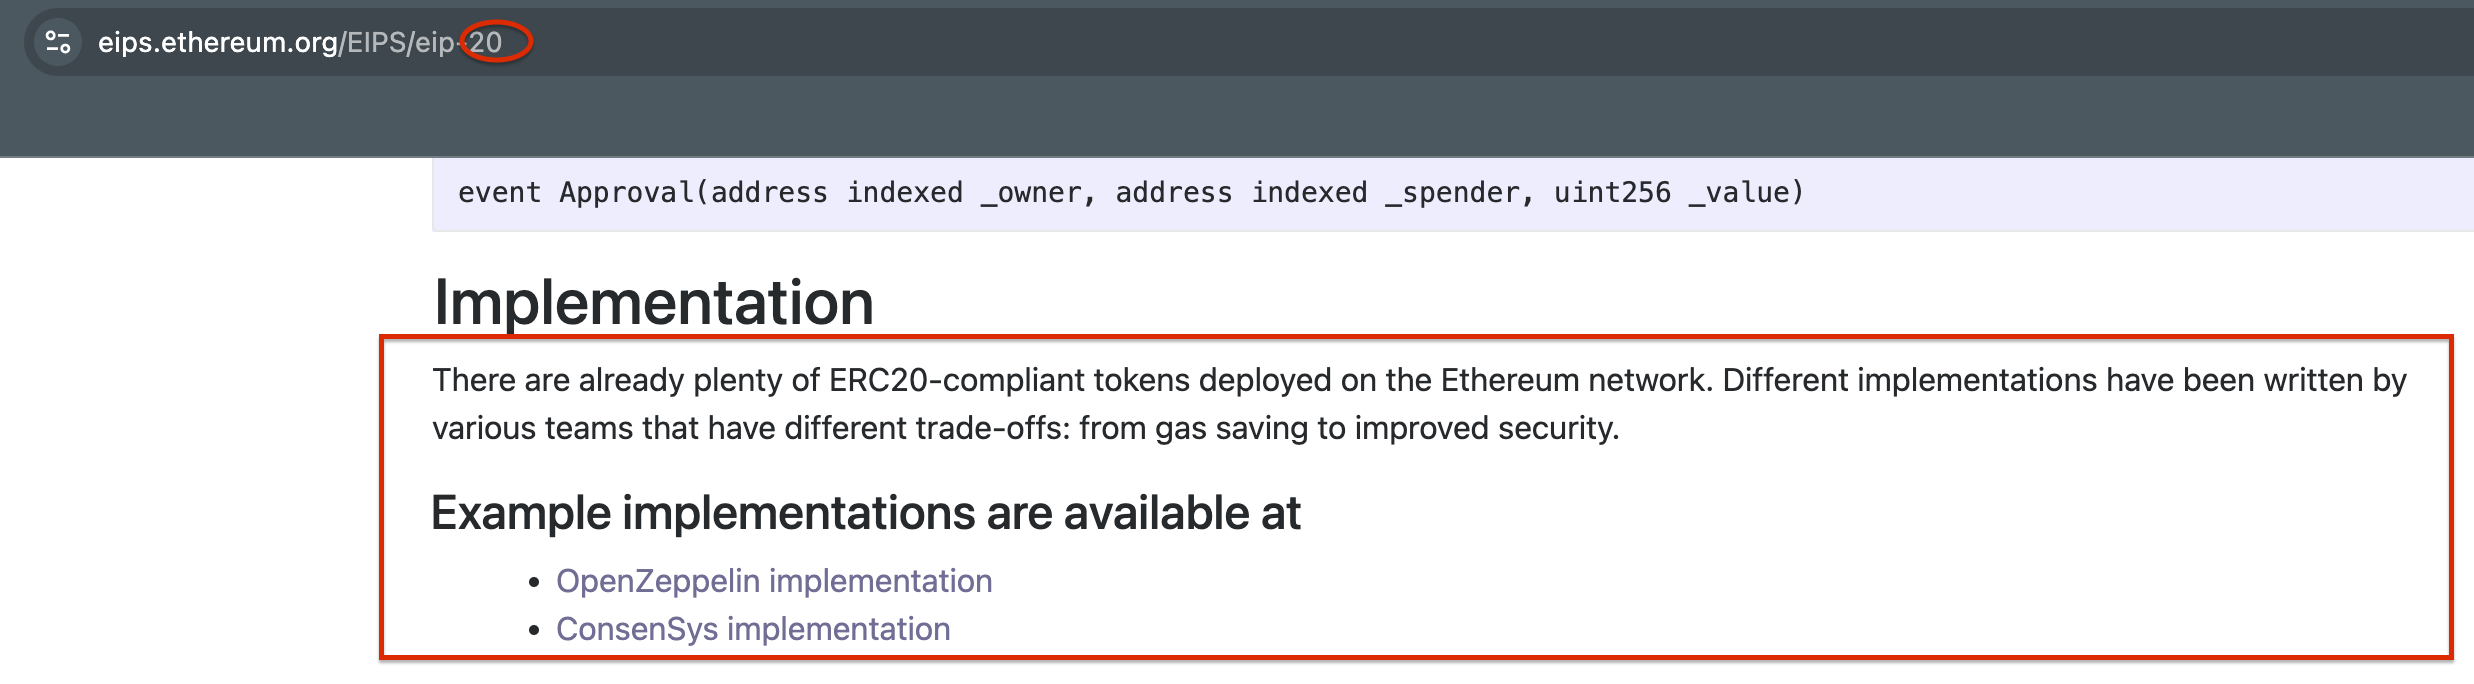Click the circled 20 in the URL
The image size is (2474, 684).
pos(486,42)
